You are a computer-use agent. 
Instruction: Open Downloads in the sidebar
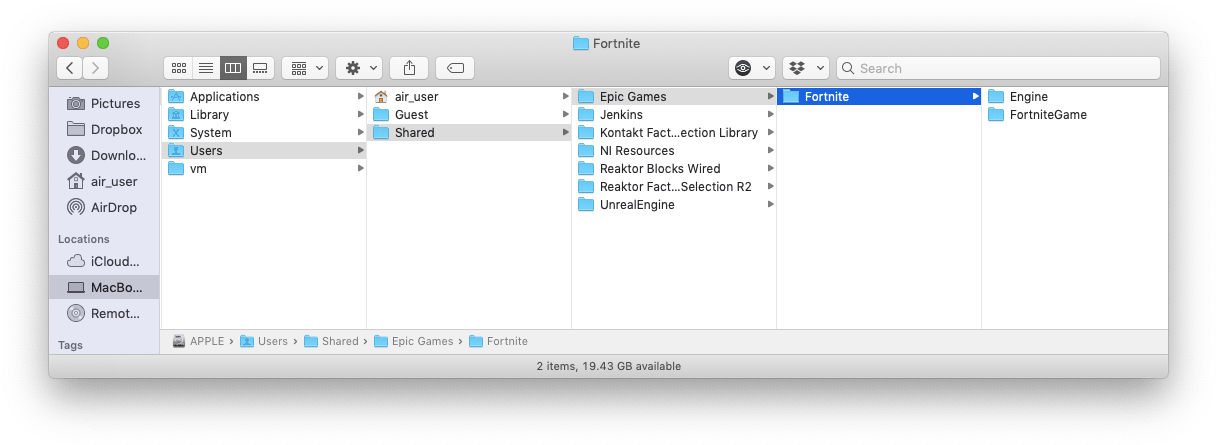tap(104, 155)
